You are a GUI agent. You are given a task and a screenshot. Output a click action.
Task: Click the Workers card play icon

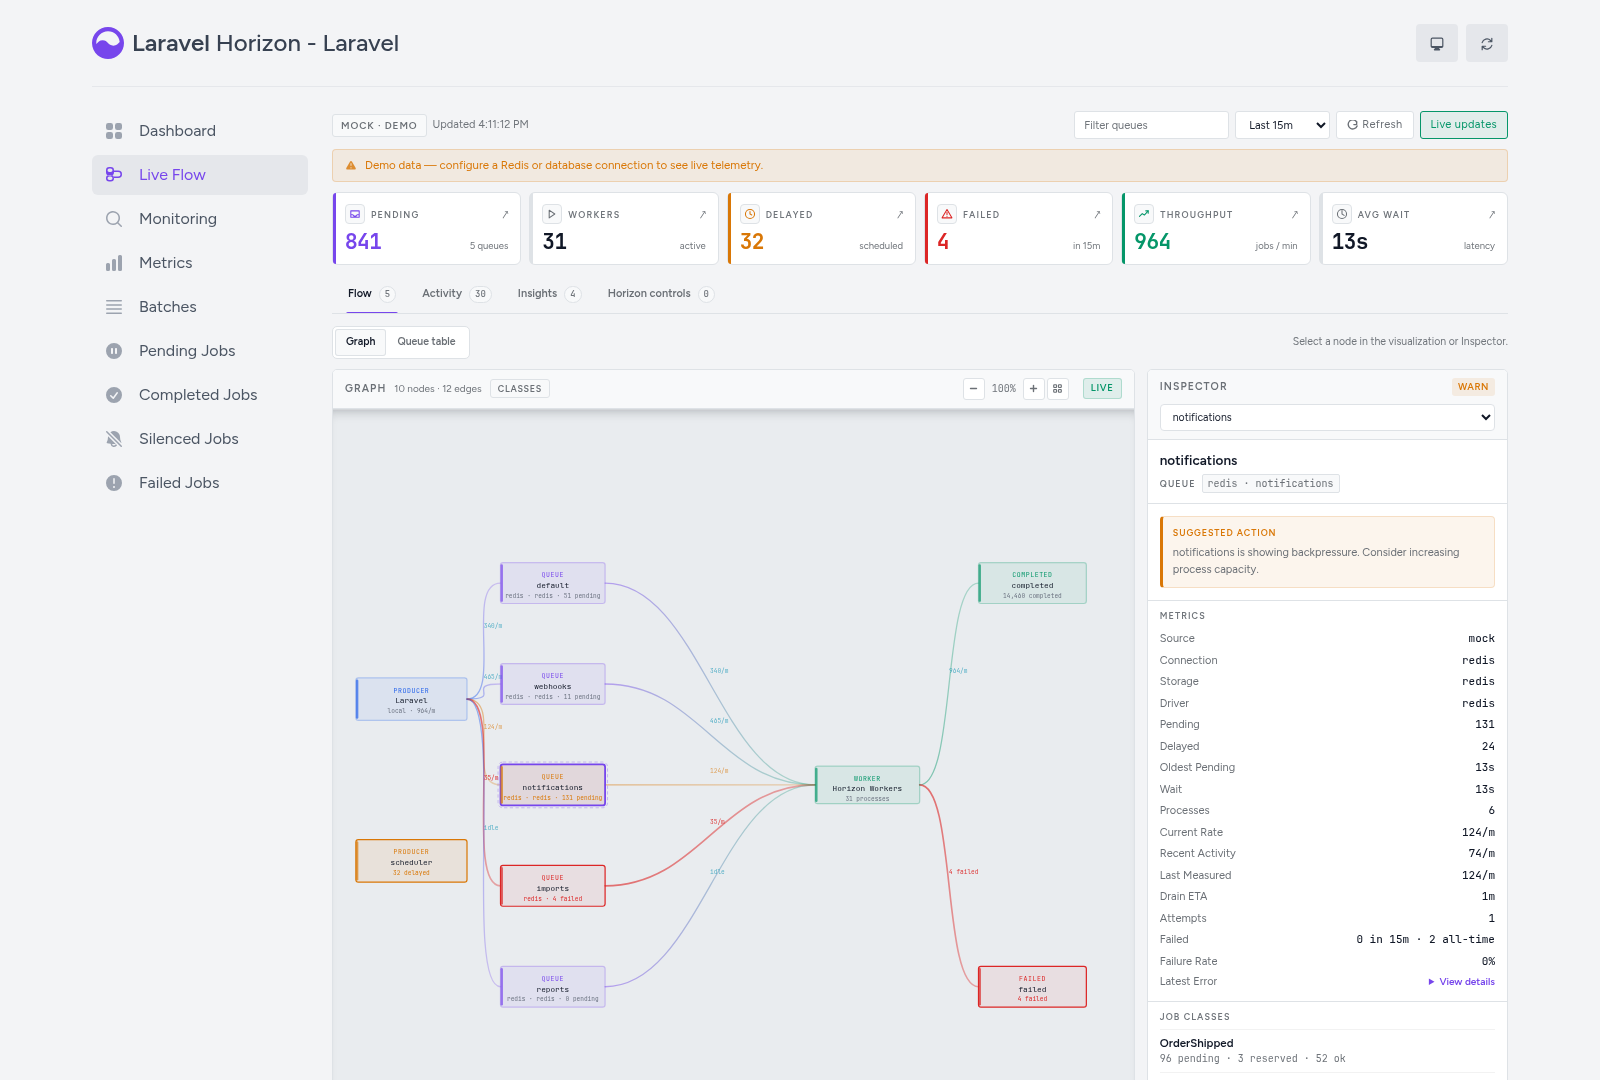[x=552, y=214]
